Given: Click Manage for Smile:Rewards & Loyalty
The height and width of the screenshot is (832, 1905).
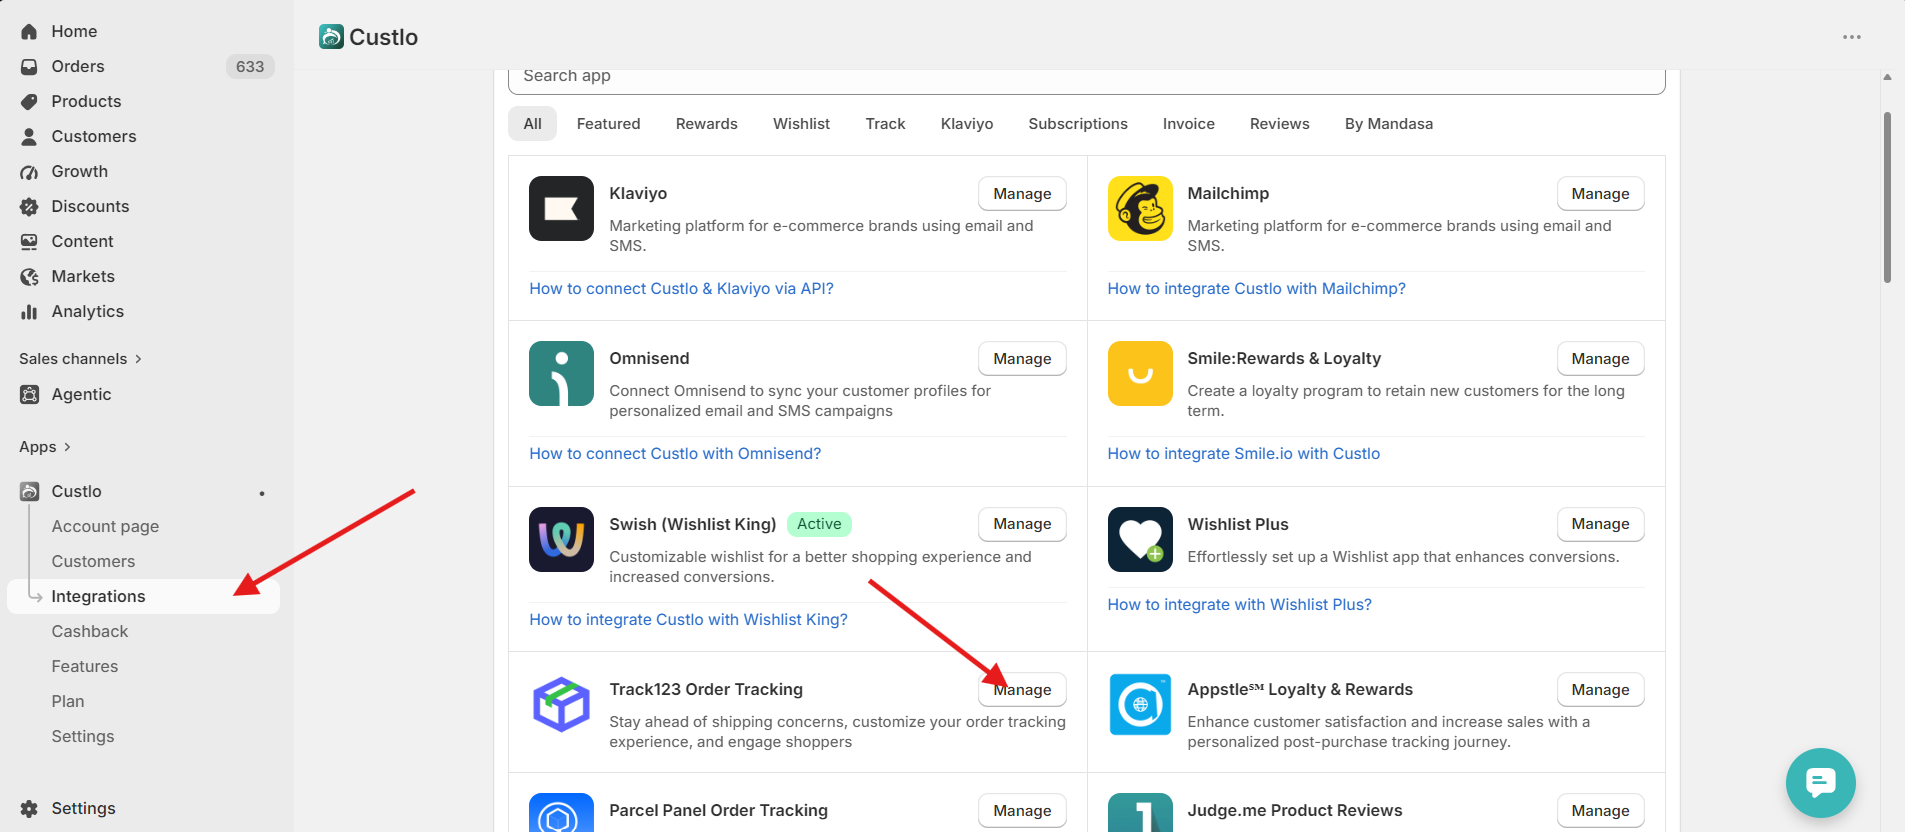Looking at the screenshot, I should coord(1600,359).
